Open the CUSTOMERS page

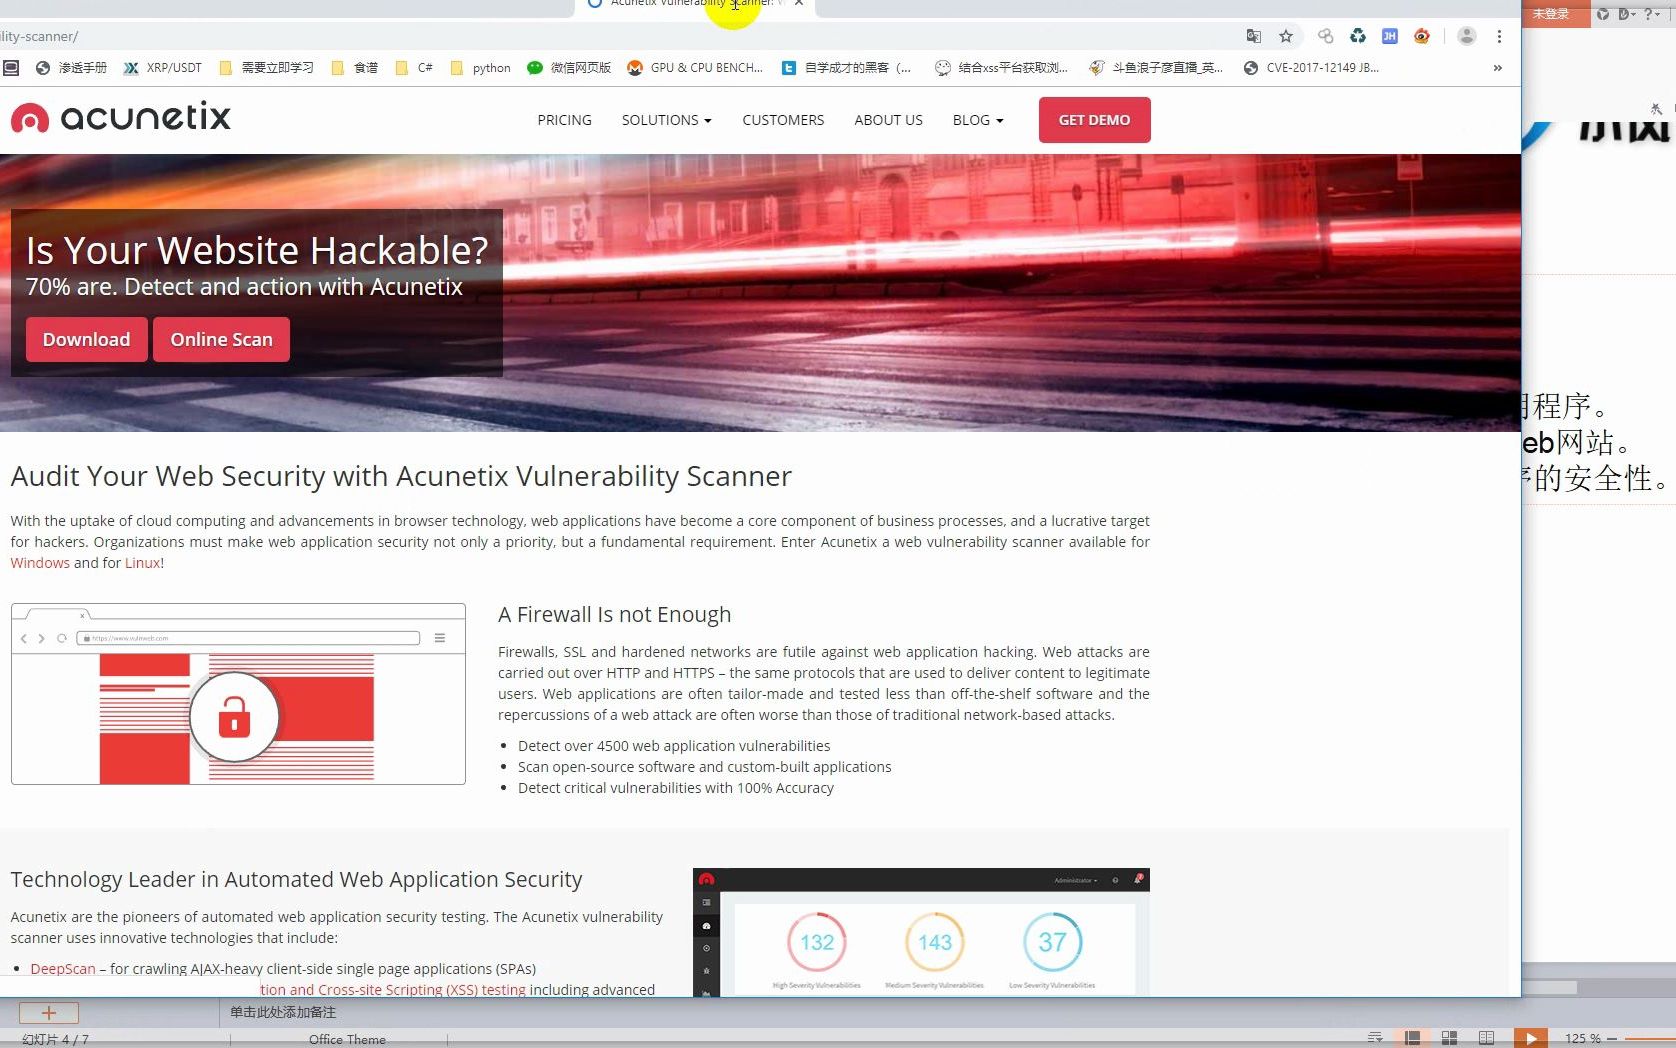pyautogui.click(x=783, y=120)
